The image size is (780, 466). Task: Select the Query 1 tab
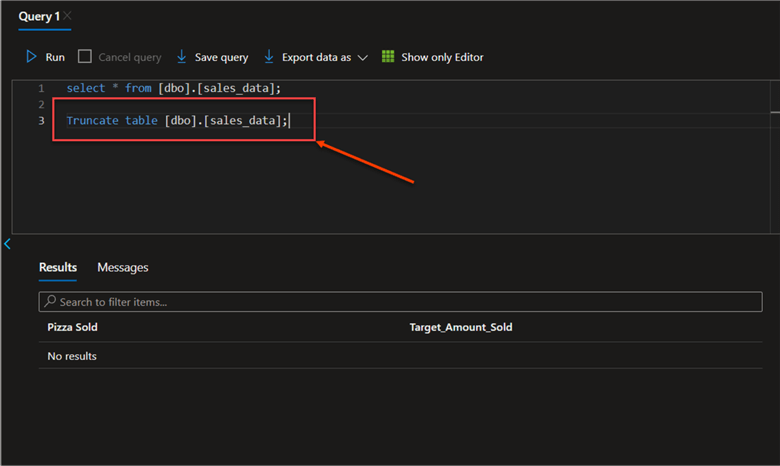[38, 17]
